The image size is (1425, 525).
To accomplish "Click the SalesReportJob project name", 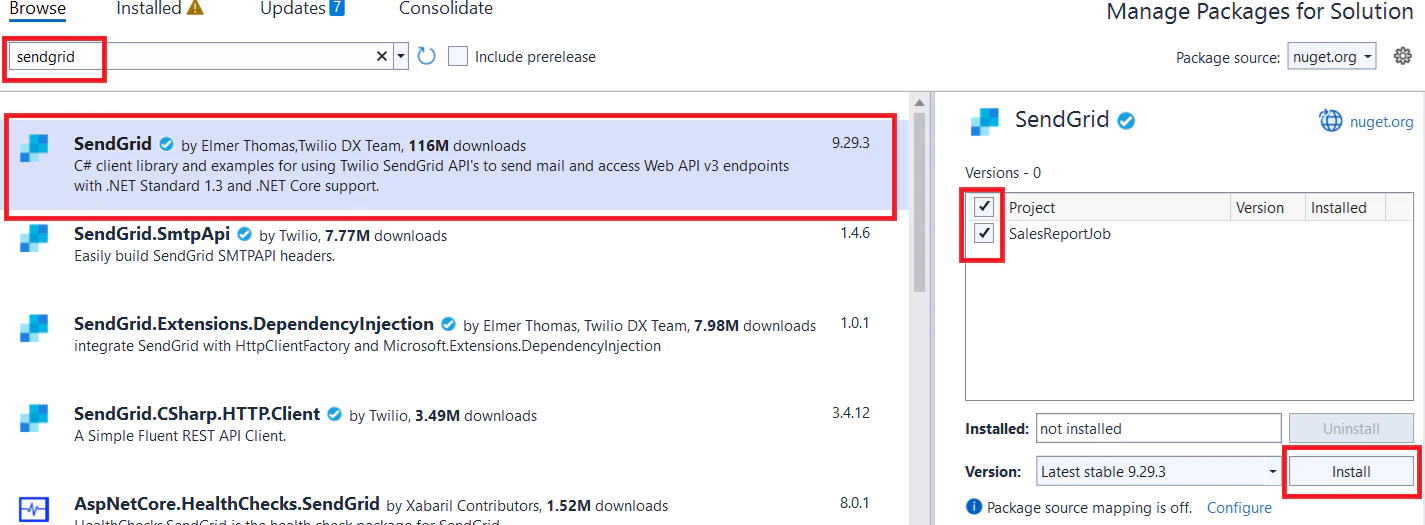I will 1059,234.
